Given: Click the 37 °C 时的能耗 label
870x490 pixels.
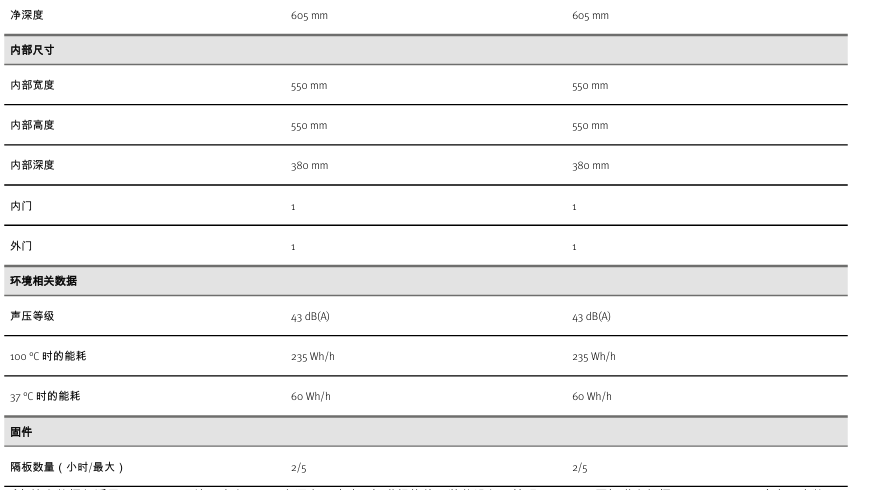Looking at the screenshot, I should (45, 396).
